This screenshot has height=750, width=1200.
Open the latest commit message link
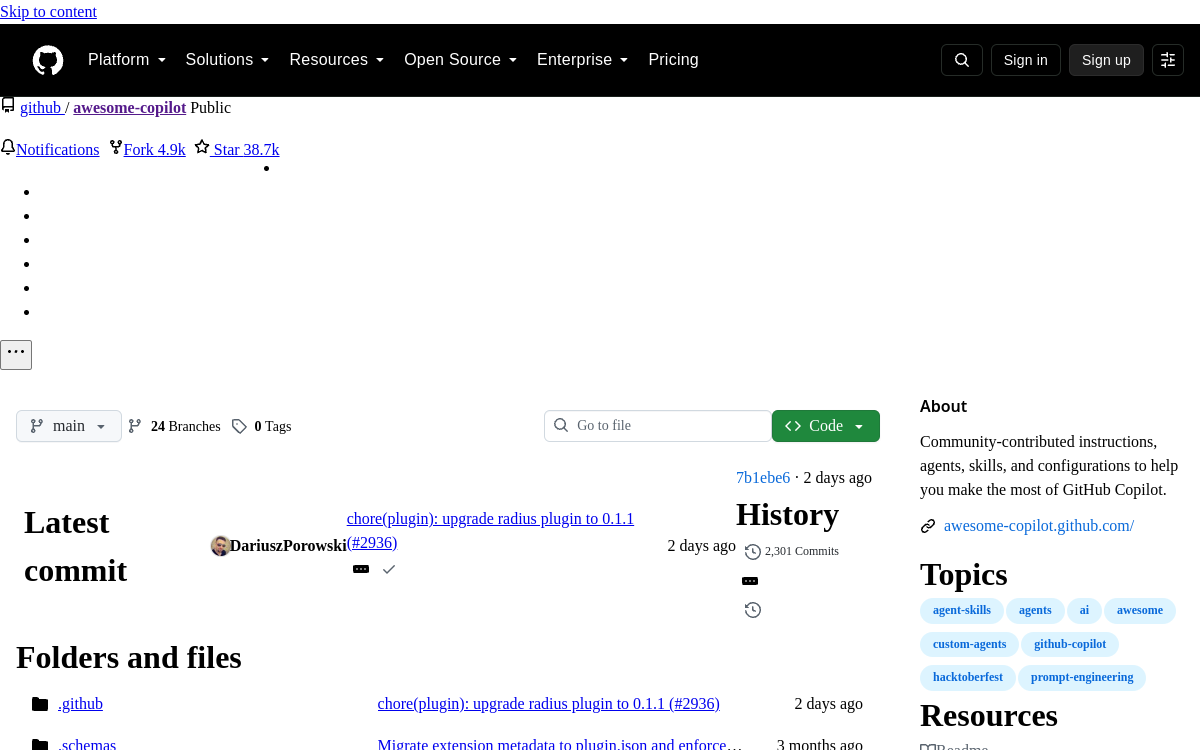[490, 530]
